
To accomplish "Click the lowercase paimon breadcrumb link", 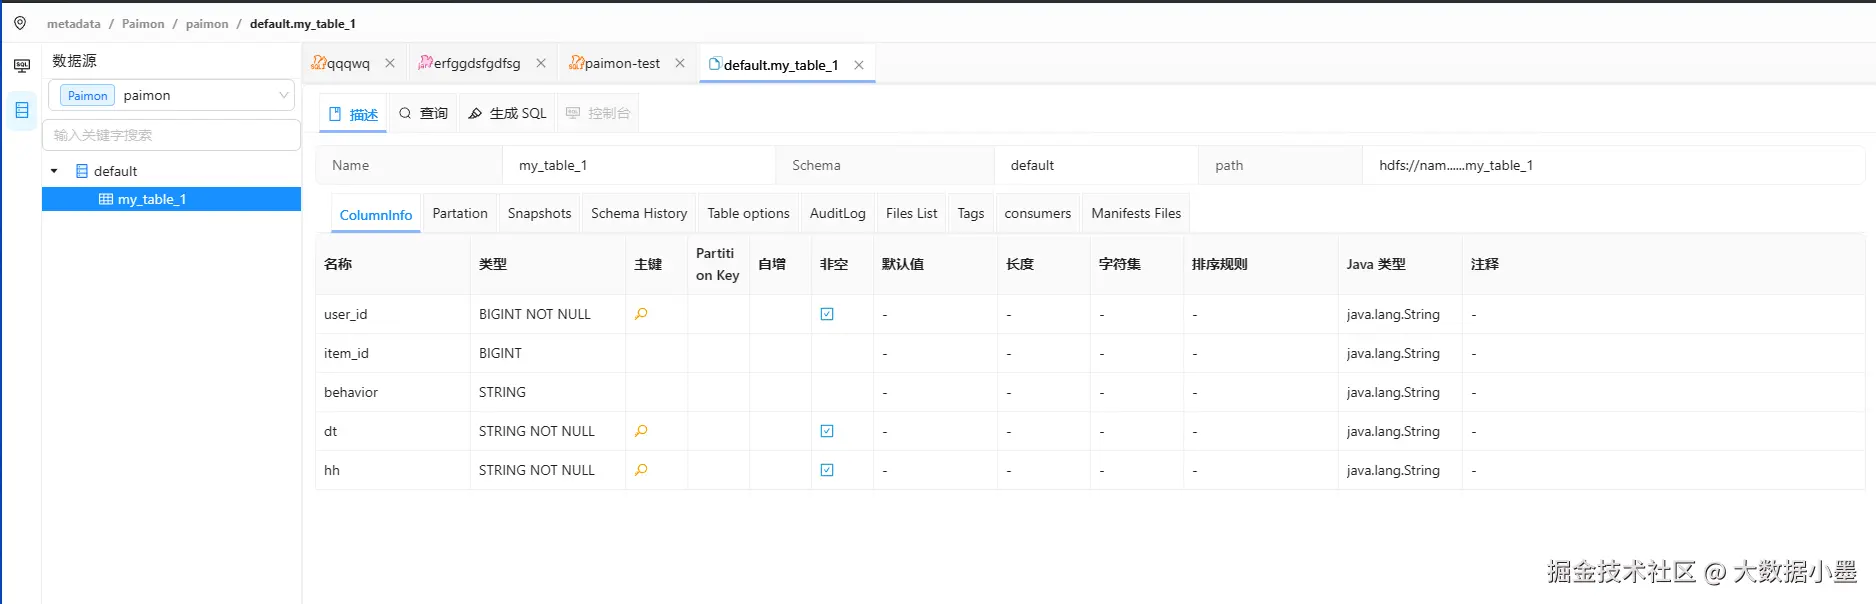I will pyautogui.click(x=207, y=23).
